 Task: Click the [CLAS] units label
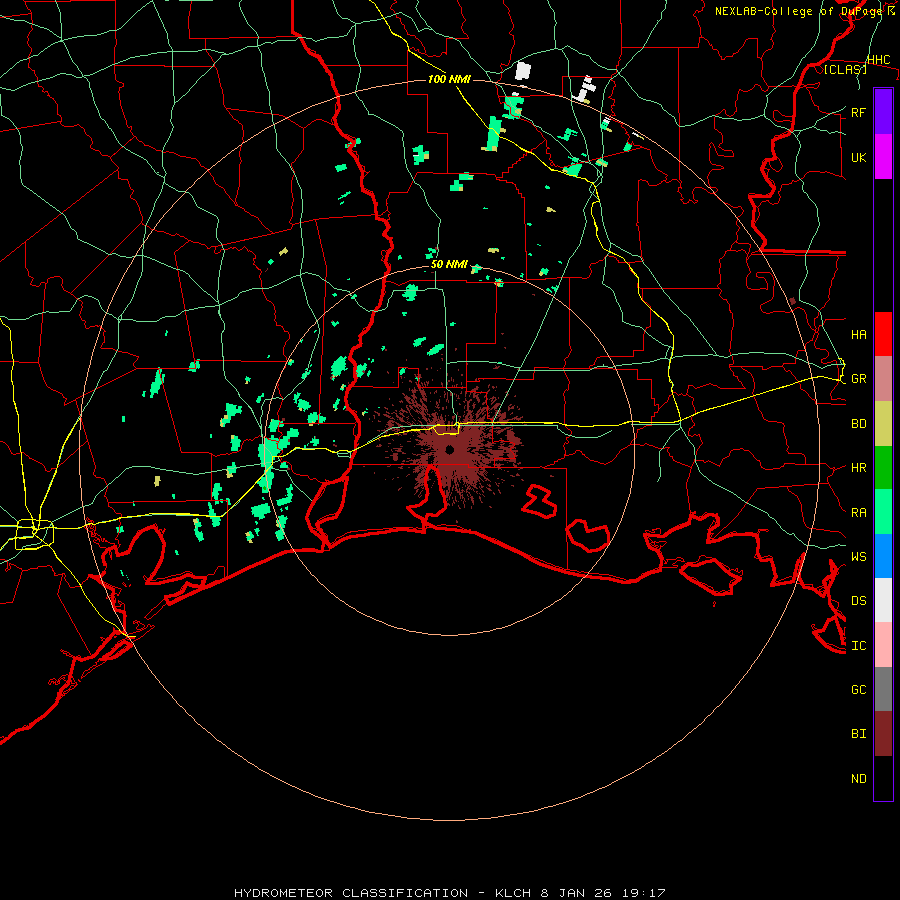(x=845, y=70)
